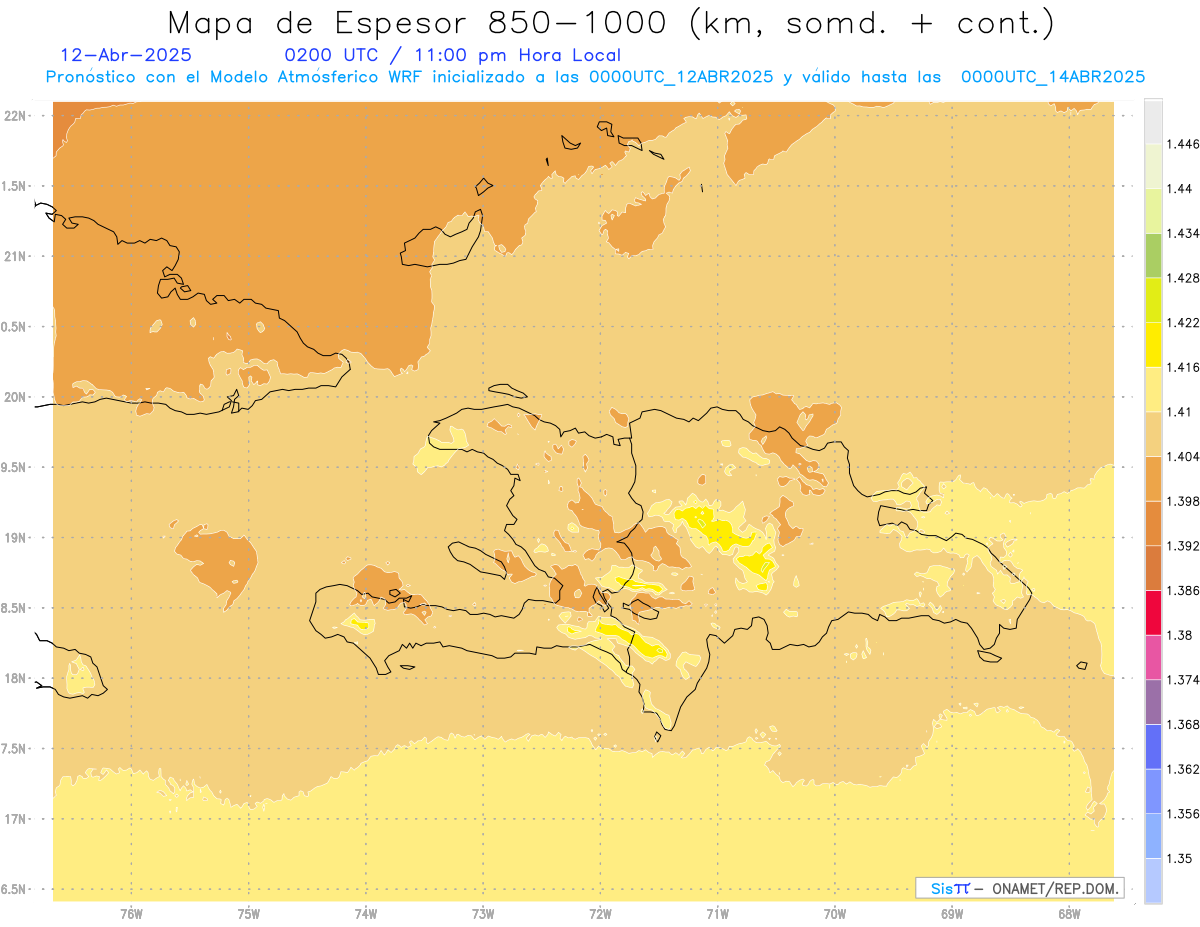
Task: Pick the red 1.38–1.386 colorbar segment
Action: pos(1153,613)
